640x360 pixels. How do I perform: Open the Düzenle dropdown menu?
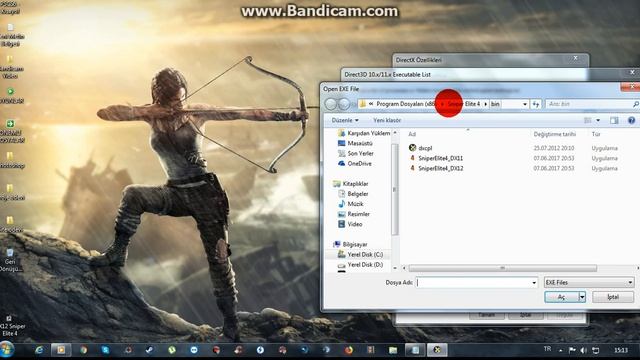click(x=345, y=120)
